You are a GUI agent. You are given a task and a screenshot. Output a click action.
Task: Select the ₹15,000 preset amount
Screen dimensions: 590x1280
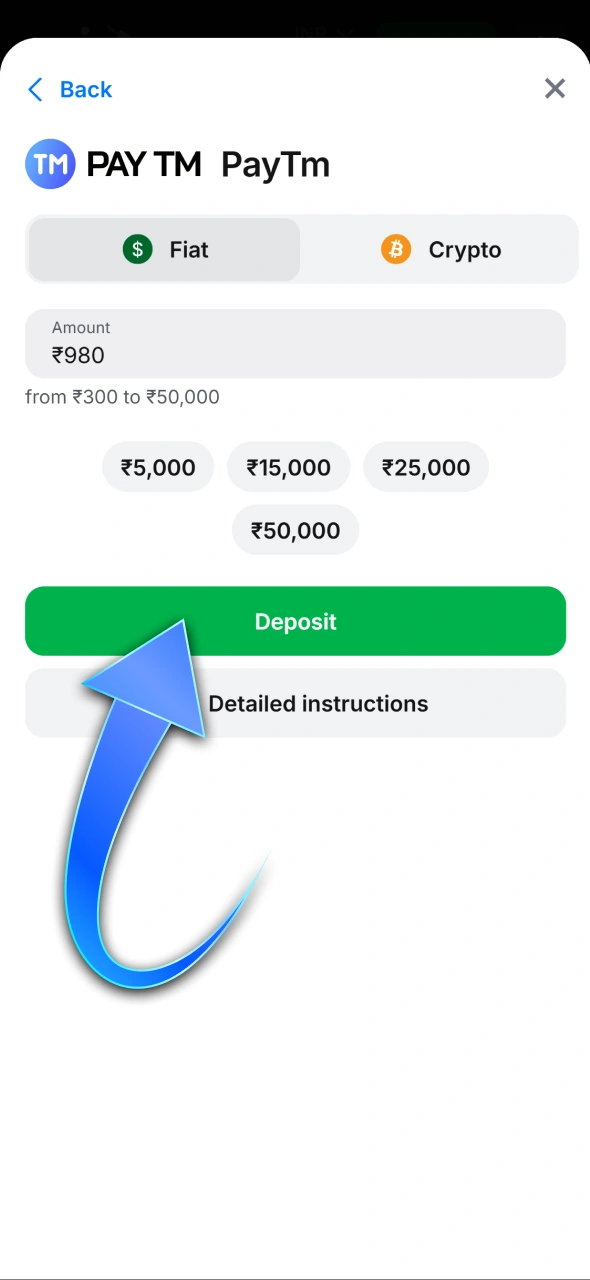pos(288,467)
